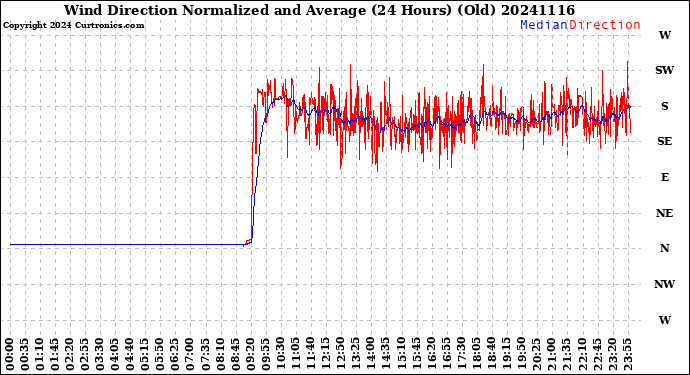The image size is (690, 375).
Task: Click the 12:50 time axis label
Action: (x=341, y=354)
